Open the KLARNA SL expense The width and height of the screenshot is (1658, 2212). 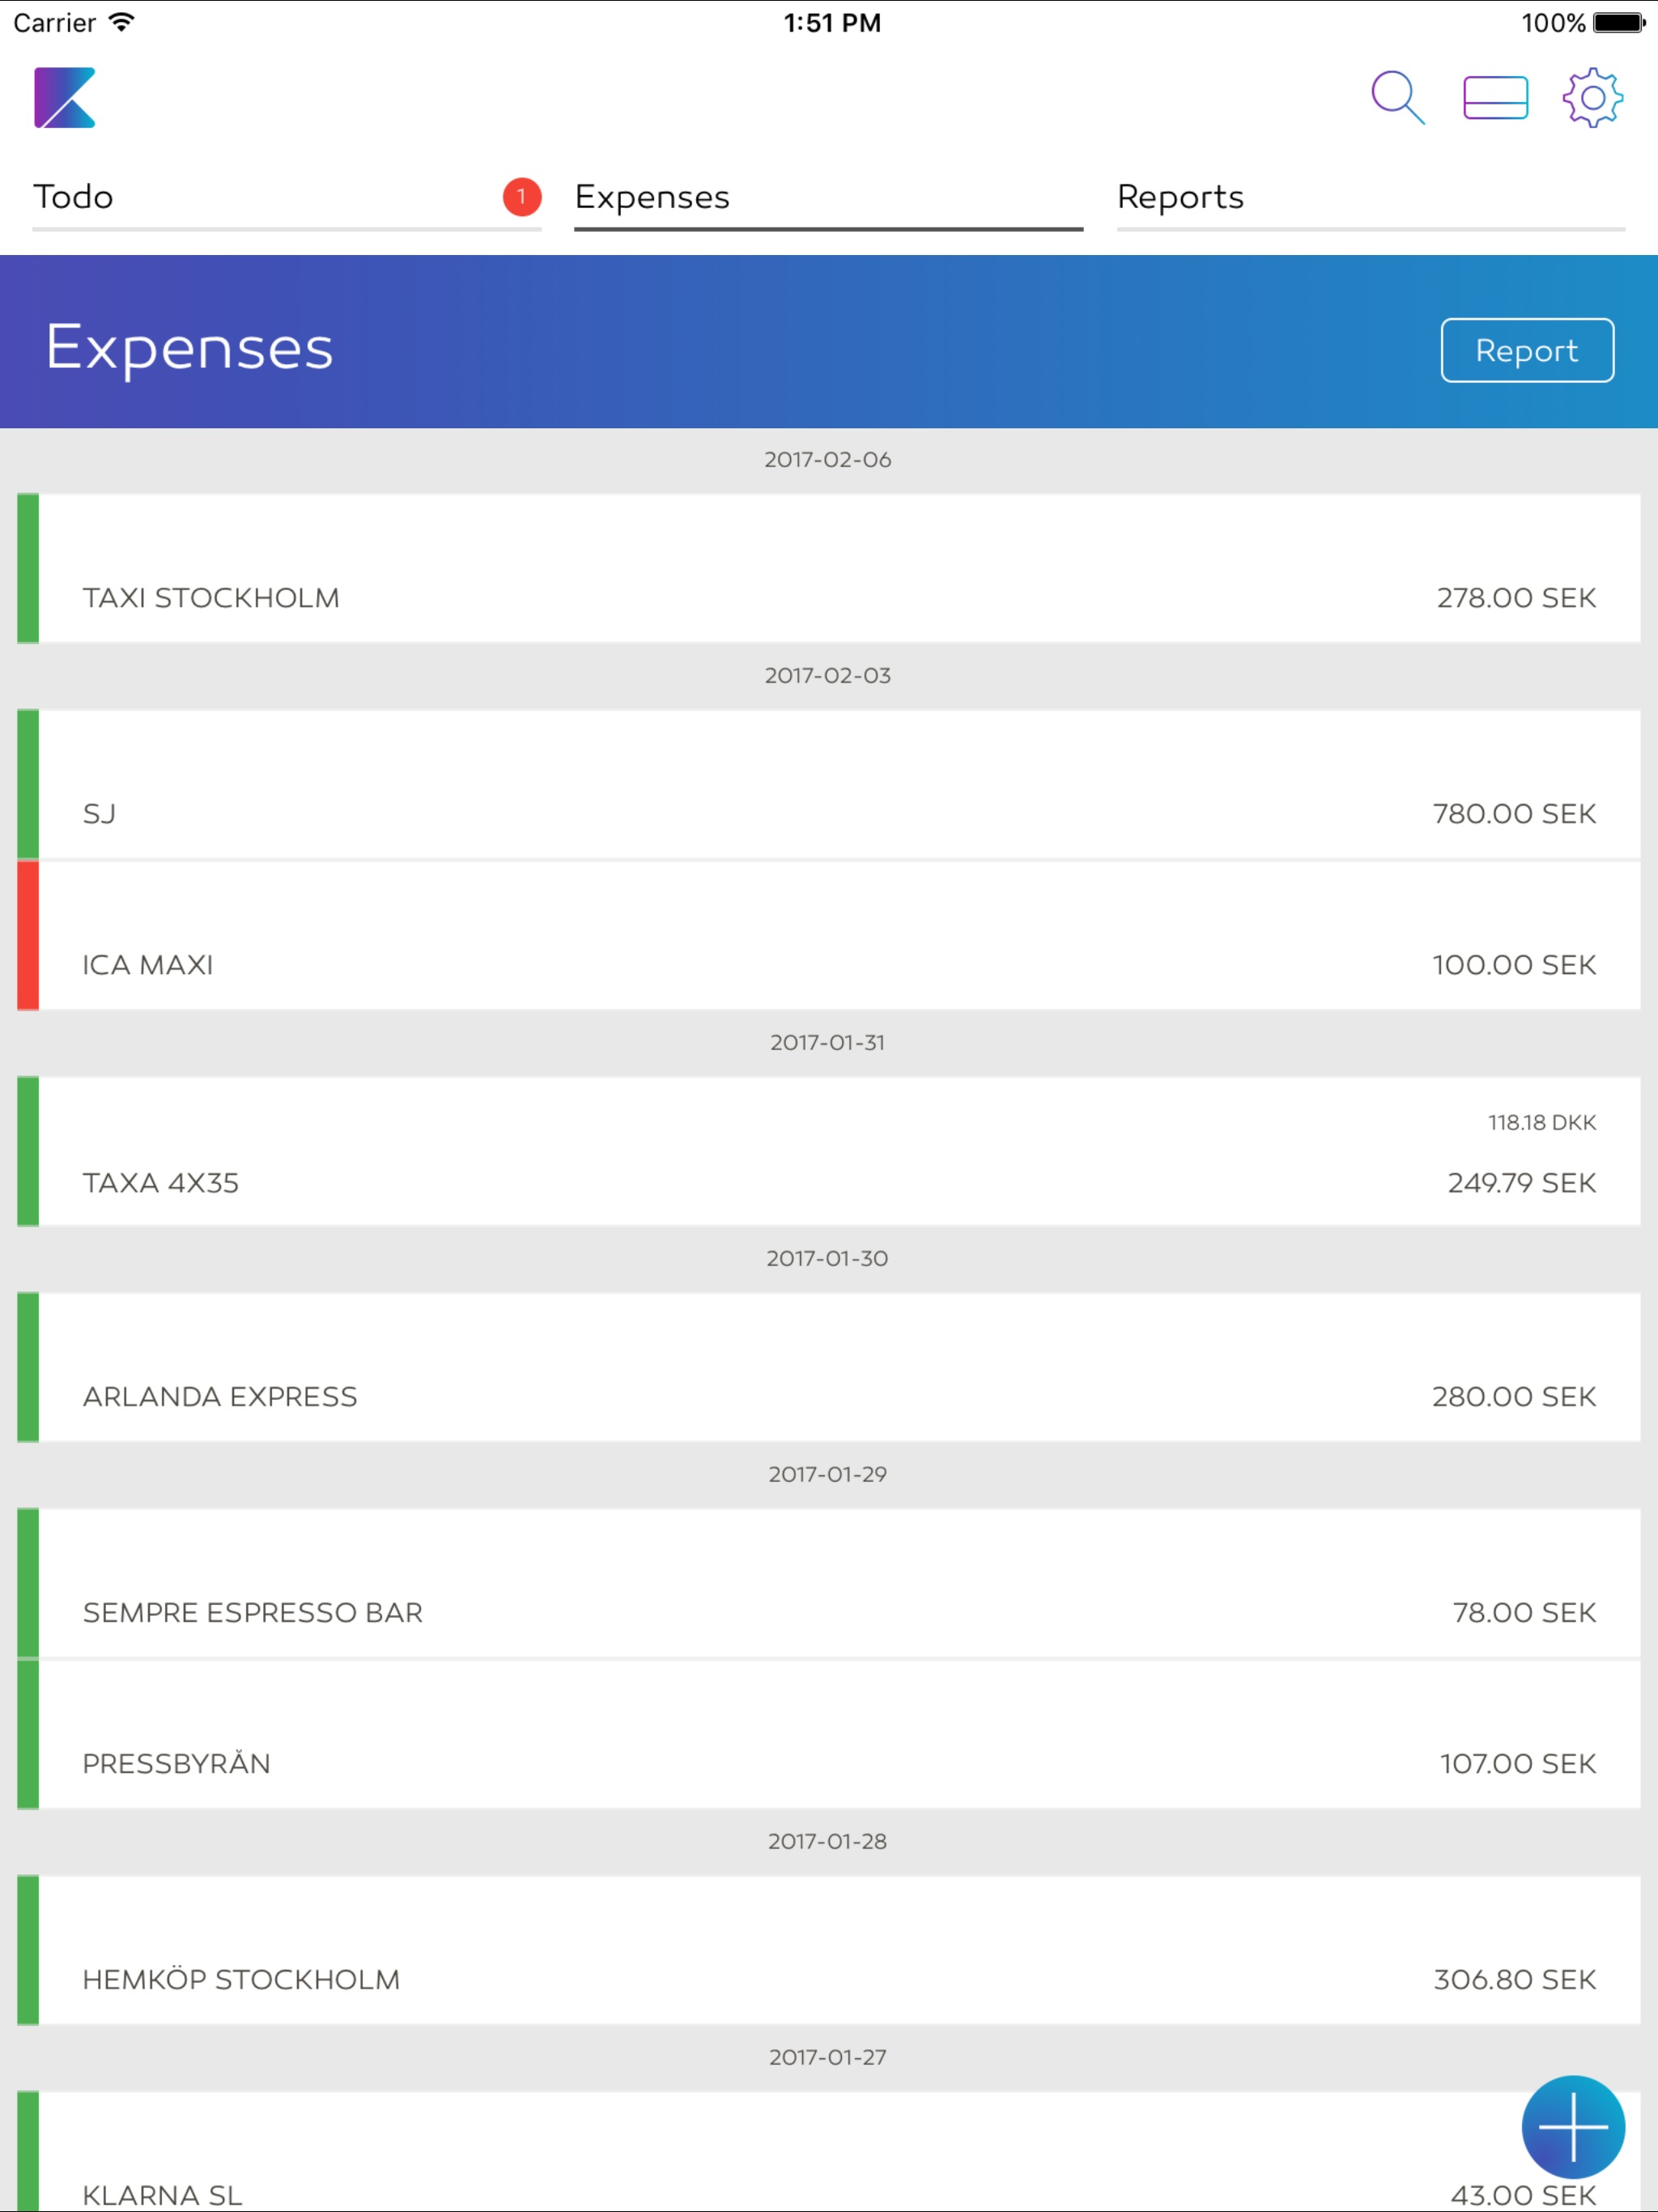click(828, 2152)
